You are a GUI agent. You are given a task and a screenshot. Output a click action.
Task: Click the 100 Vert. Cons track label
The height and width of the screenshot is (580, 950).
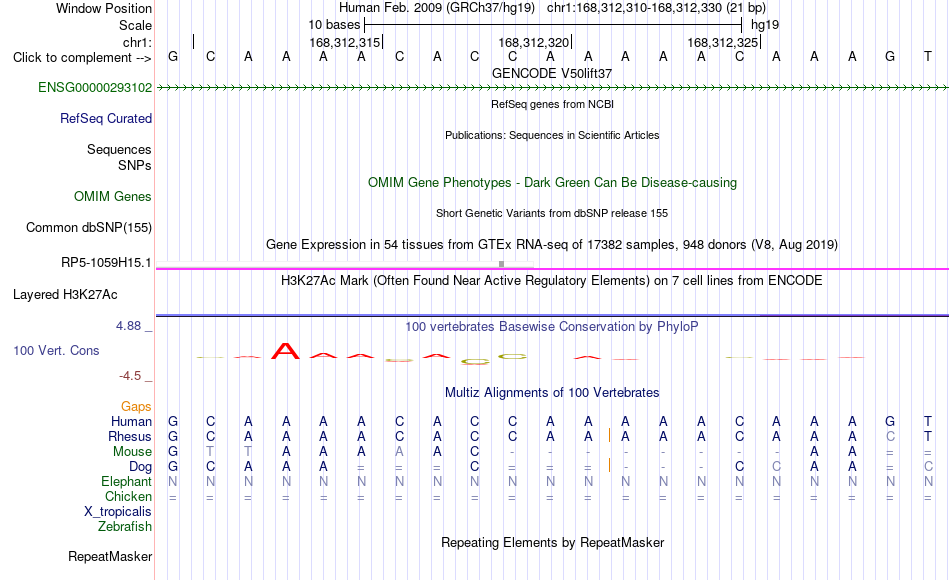[x=56, y=350]
